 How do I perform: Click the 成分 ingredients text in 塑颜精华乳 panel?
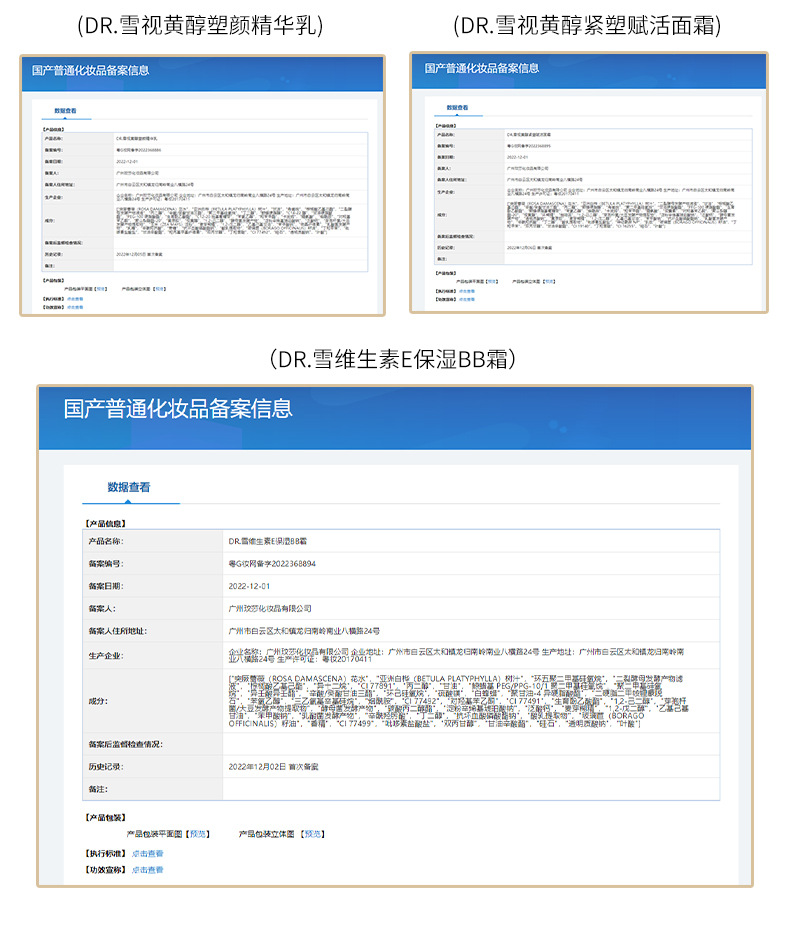(x=234, y=221)
